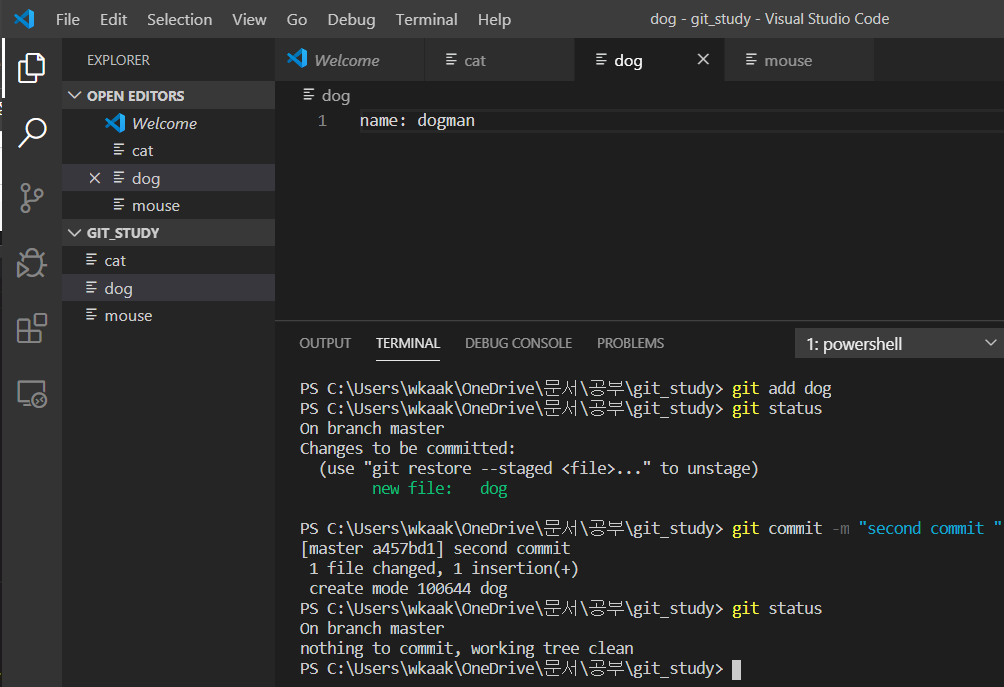Switch to the Welcome editor tab

pos(350,60)
